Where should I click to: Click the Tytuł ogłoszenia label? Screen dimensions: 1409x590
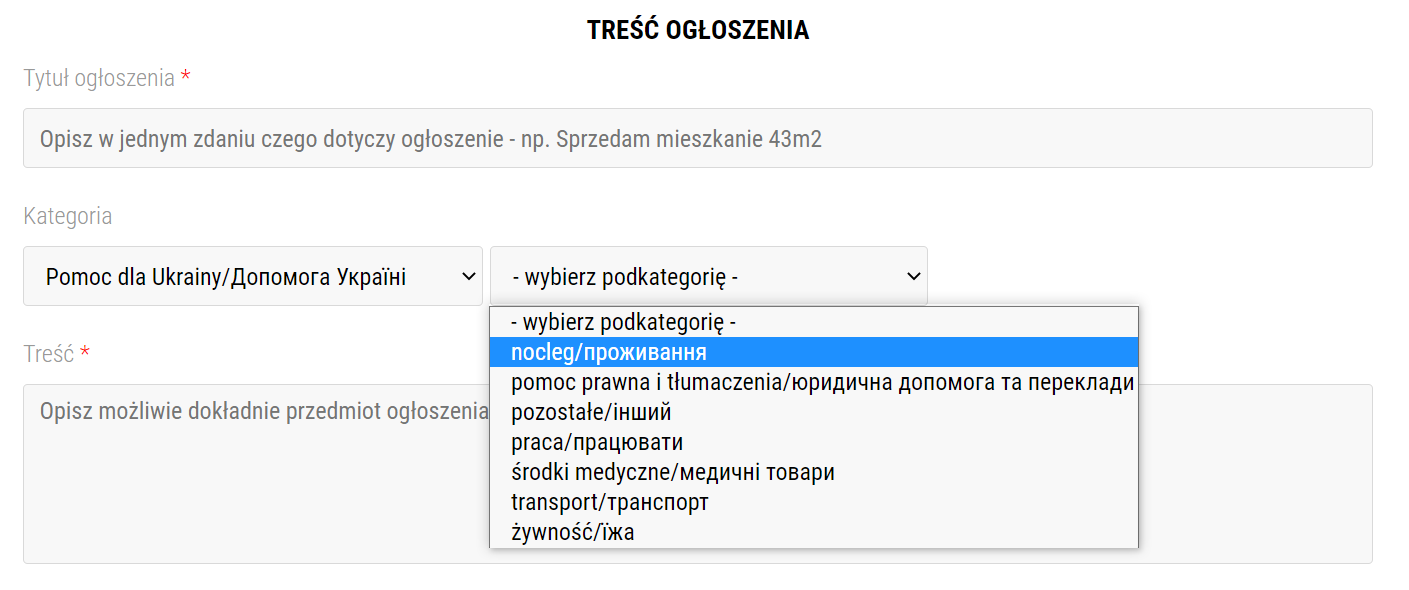click(99, 78)
